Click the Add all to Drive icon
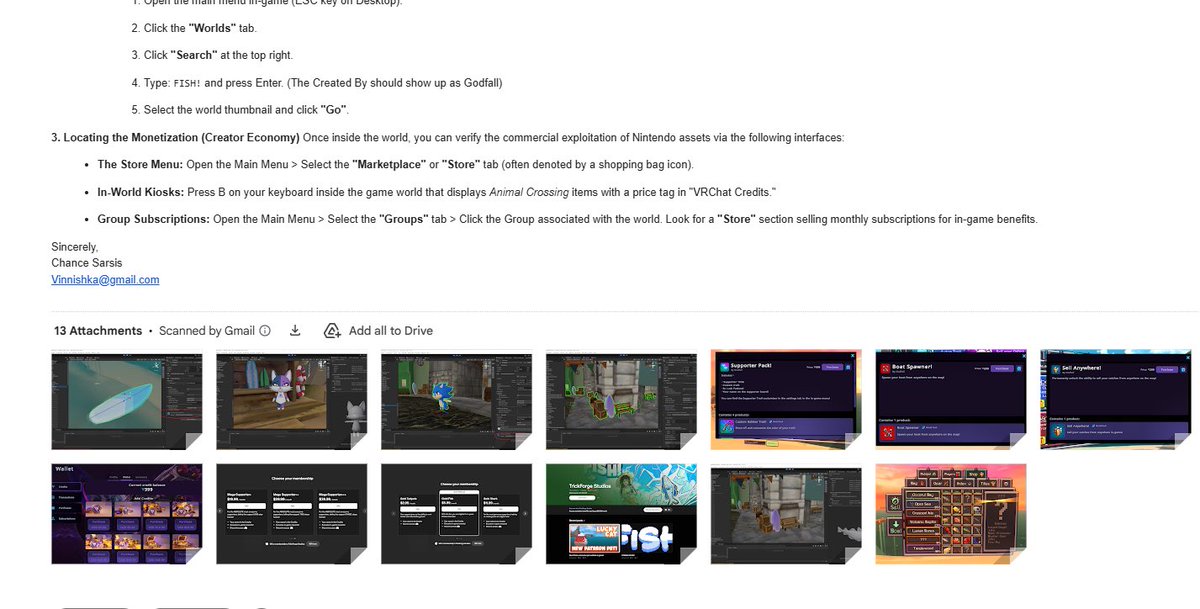The image size is (1200, 609). click(x=333, y=331)
